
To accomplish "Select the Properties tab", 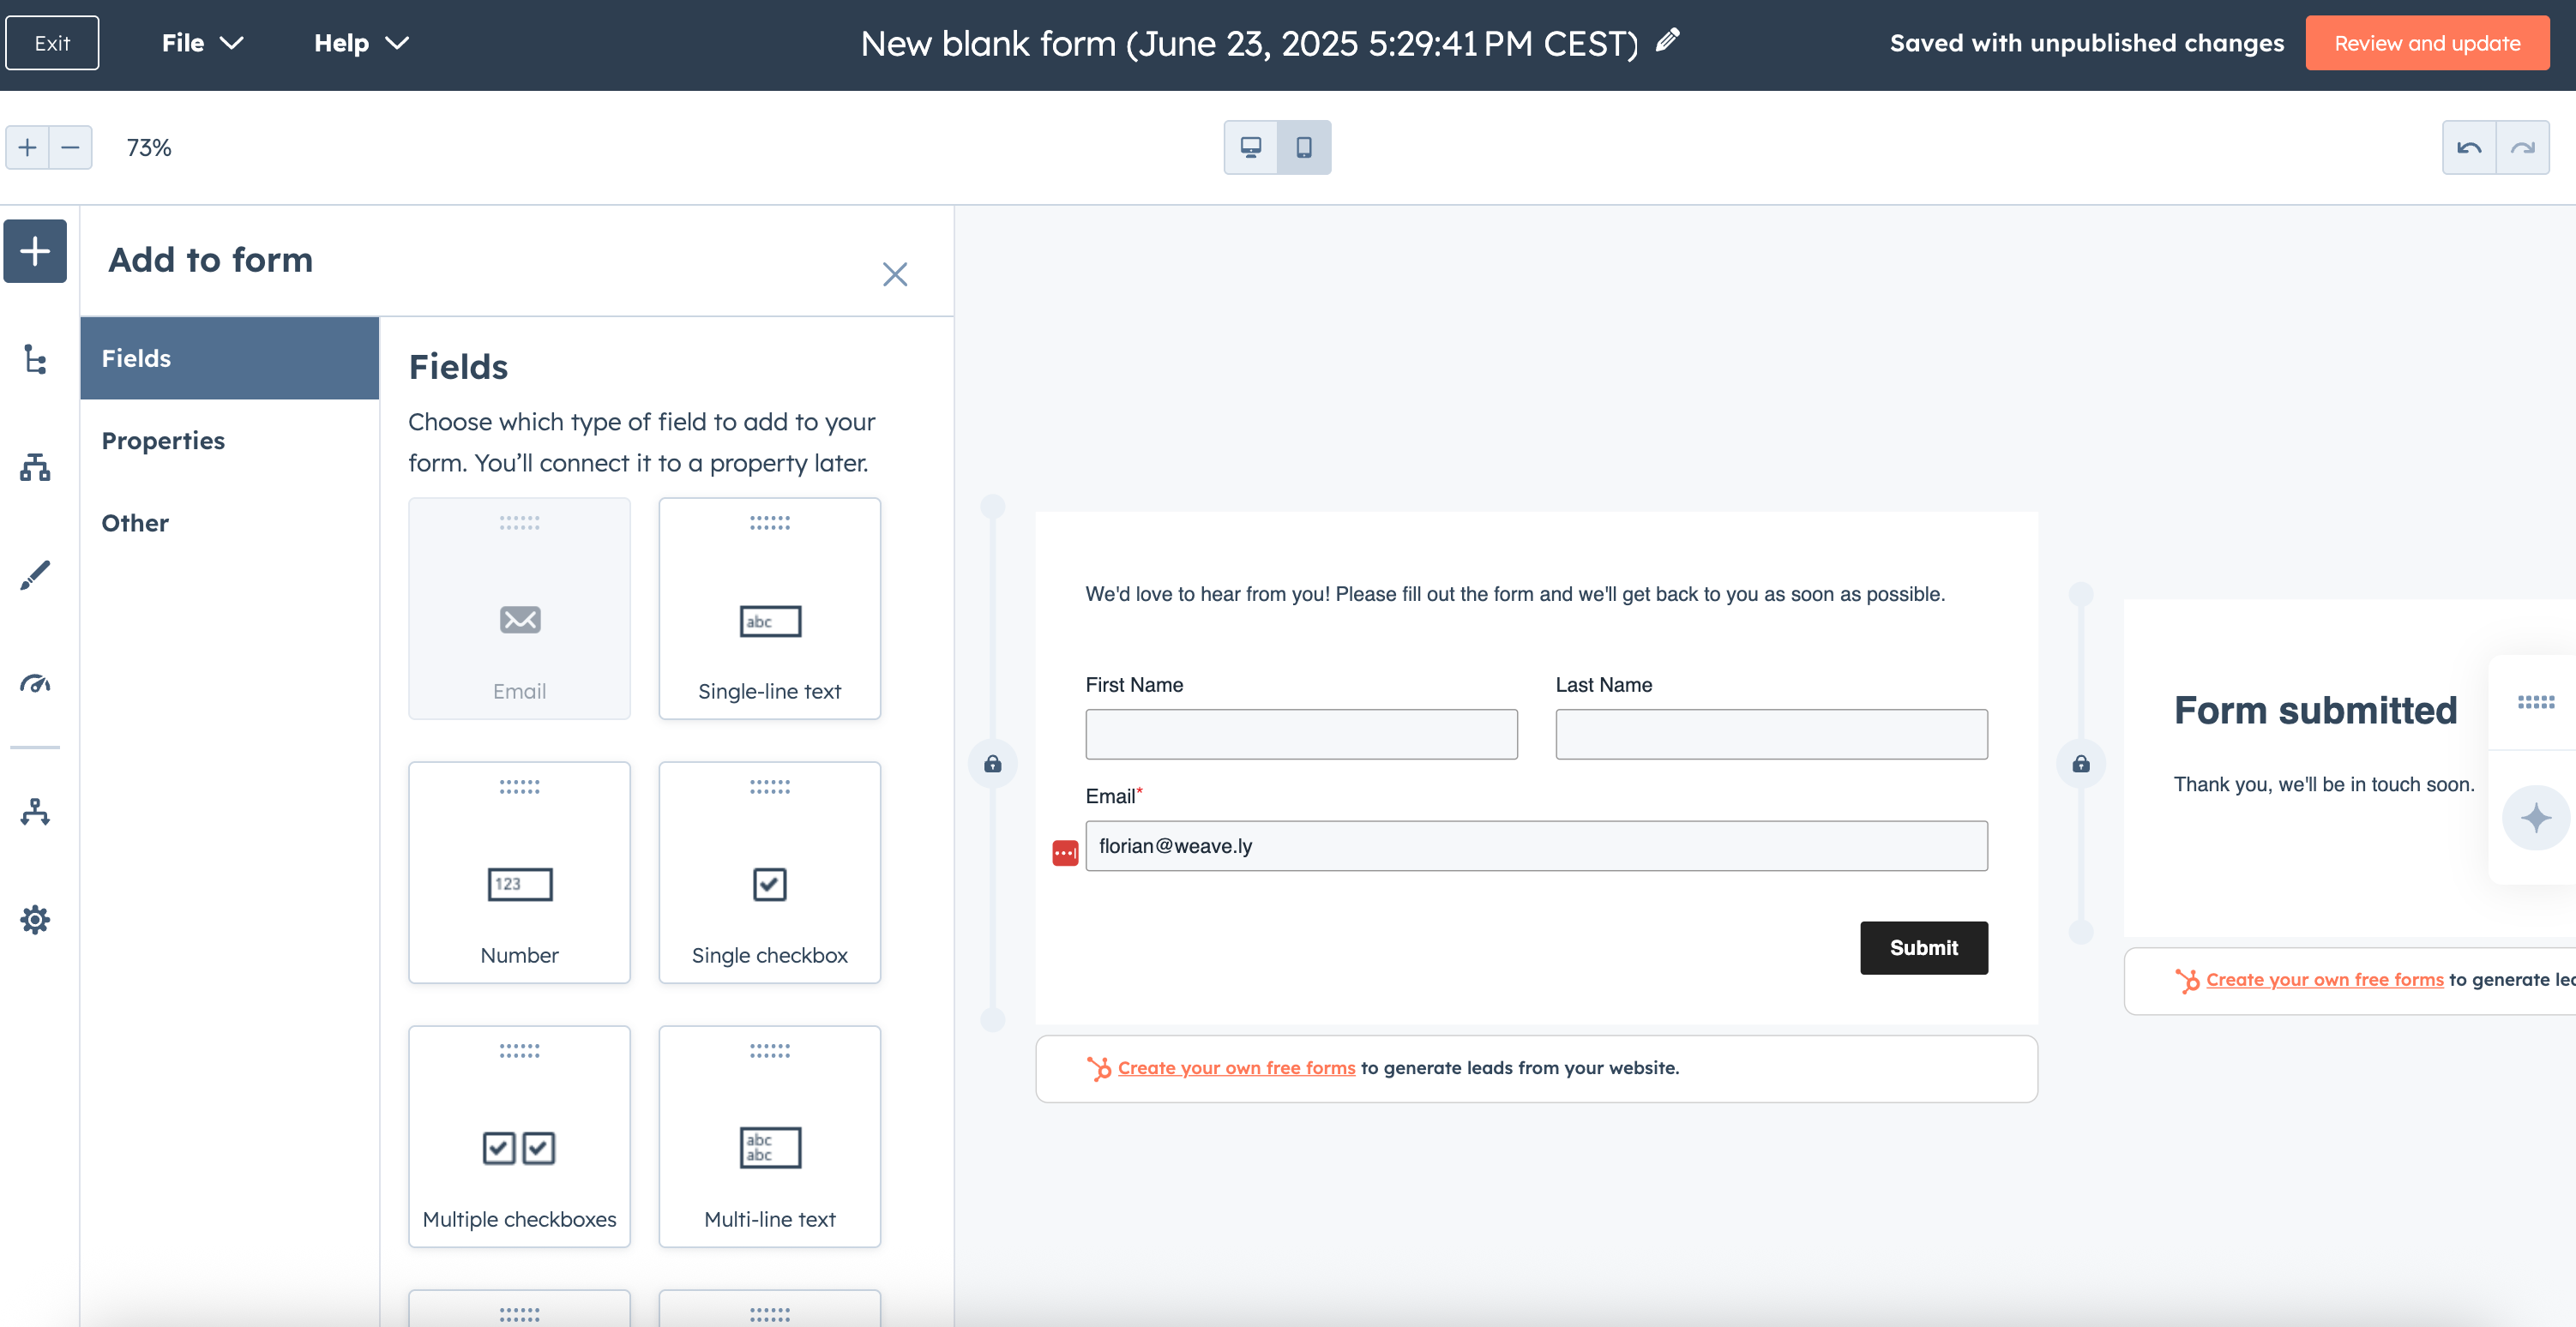I will coord(230,441).
